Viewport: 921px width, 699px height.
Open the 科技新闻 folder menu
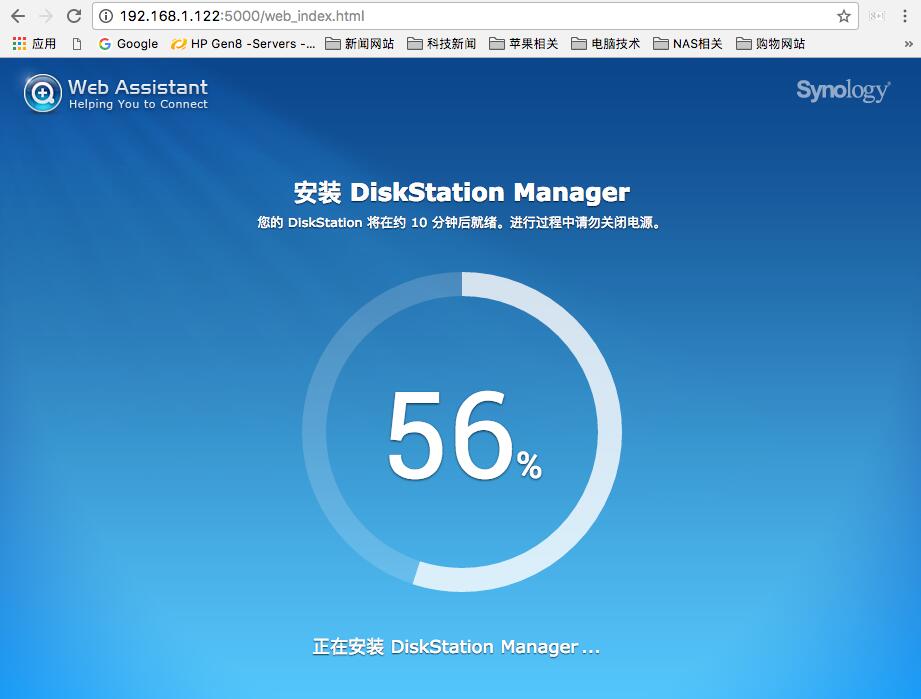pos(441,43)
